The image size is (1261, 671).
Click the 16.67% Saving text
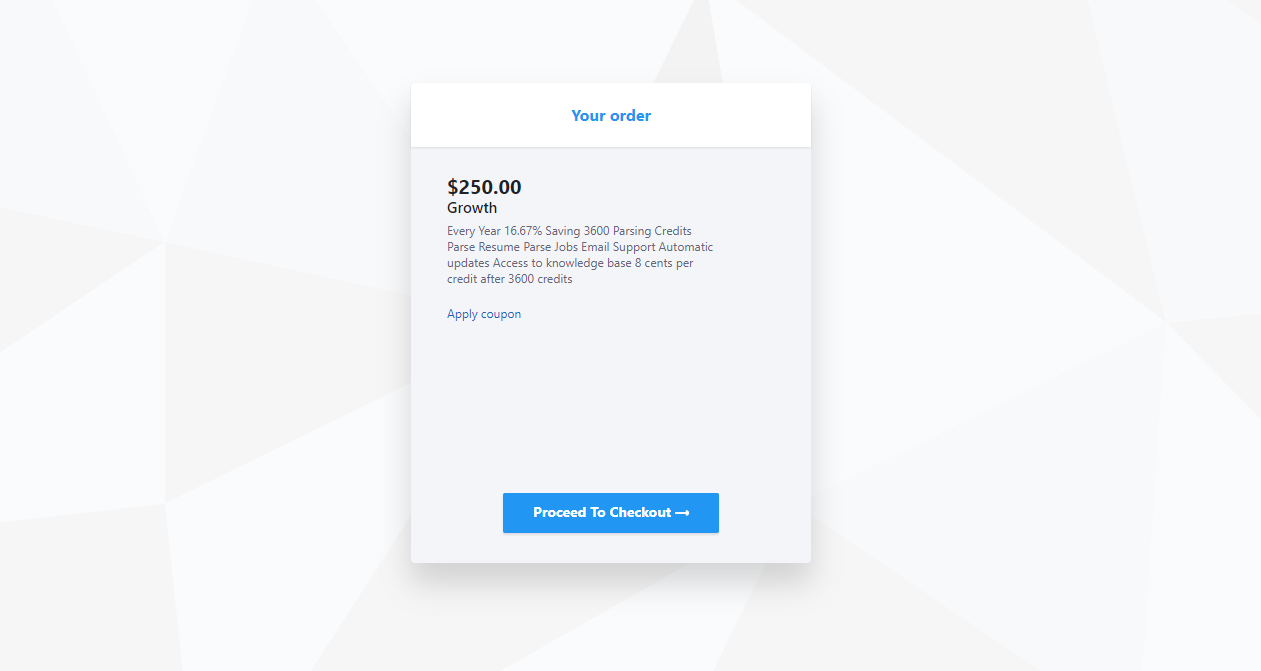coord(542,231)
